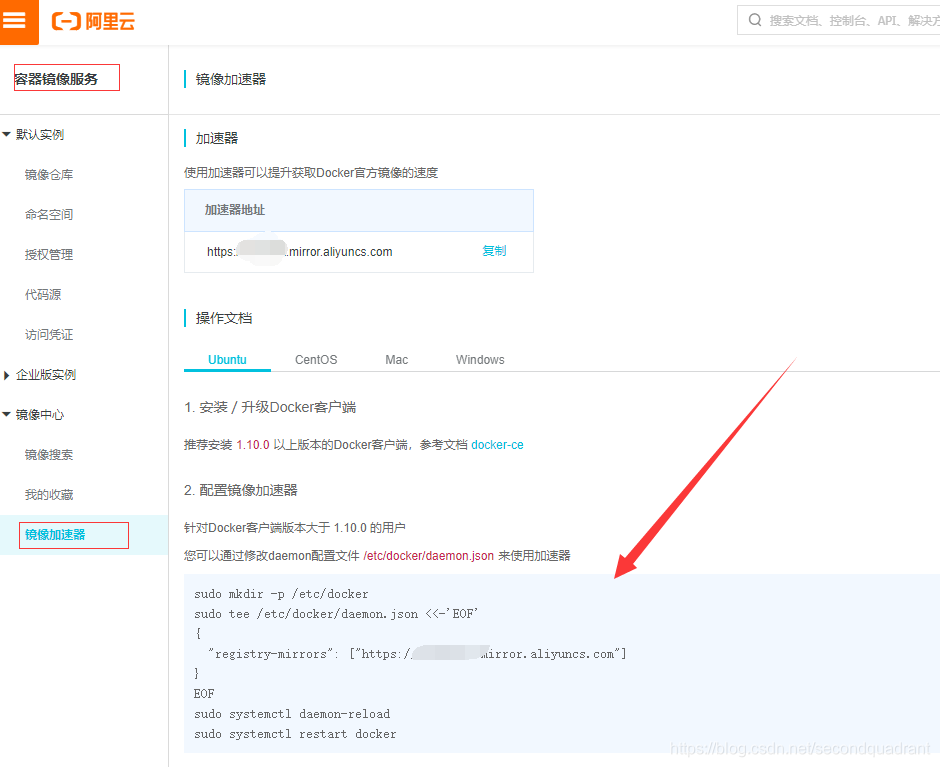
Task: Click 复制 to copy accelerator address
Action: point(494,251)
